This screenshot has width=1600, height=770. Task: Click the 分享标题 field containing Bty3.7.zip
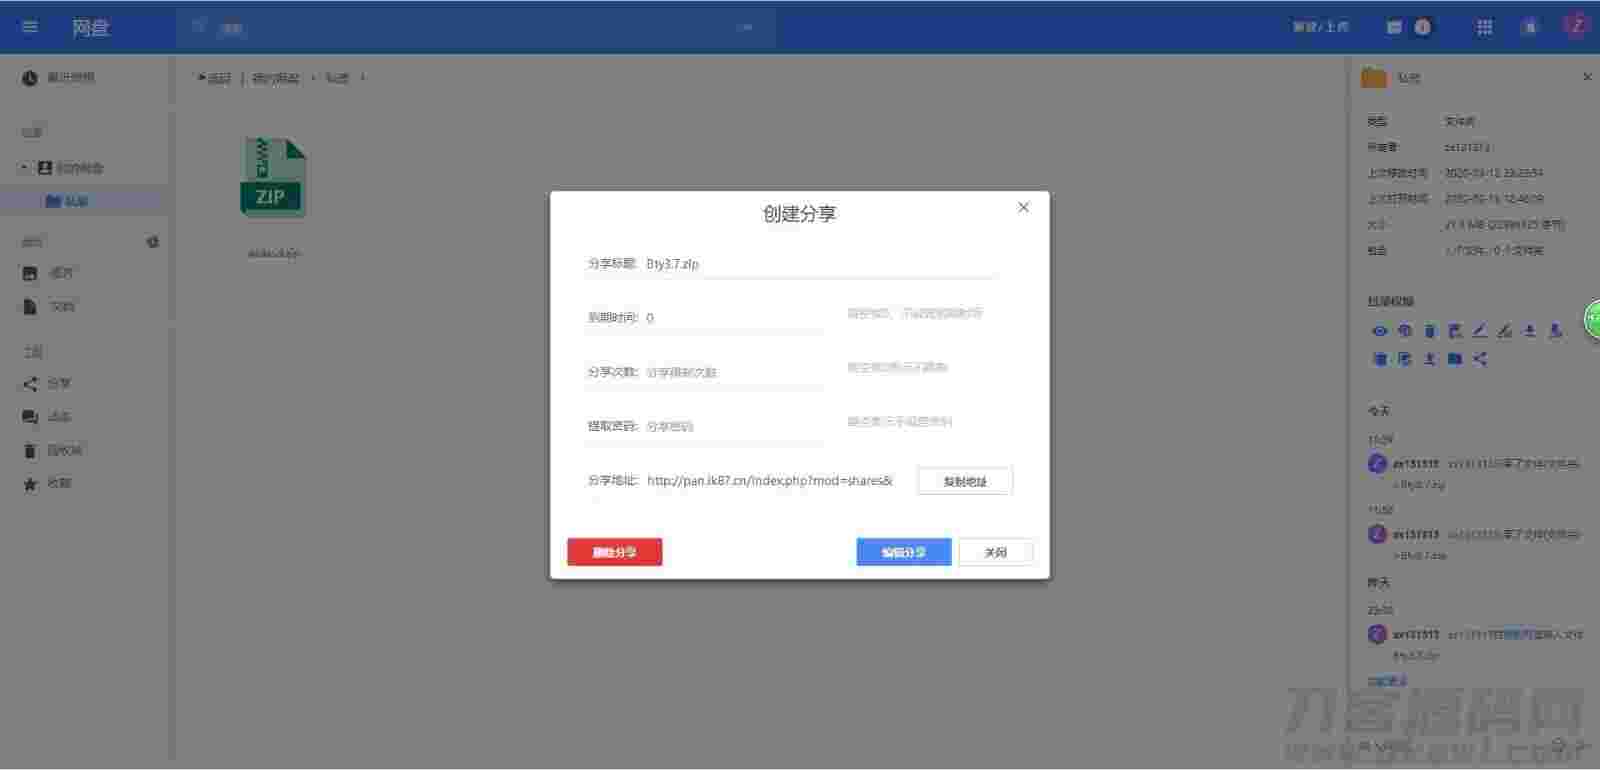(820, 264)
